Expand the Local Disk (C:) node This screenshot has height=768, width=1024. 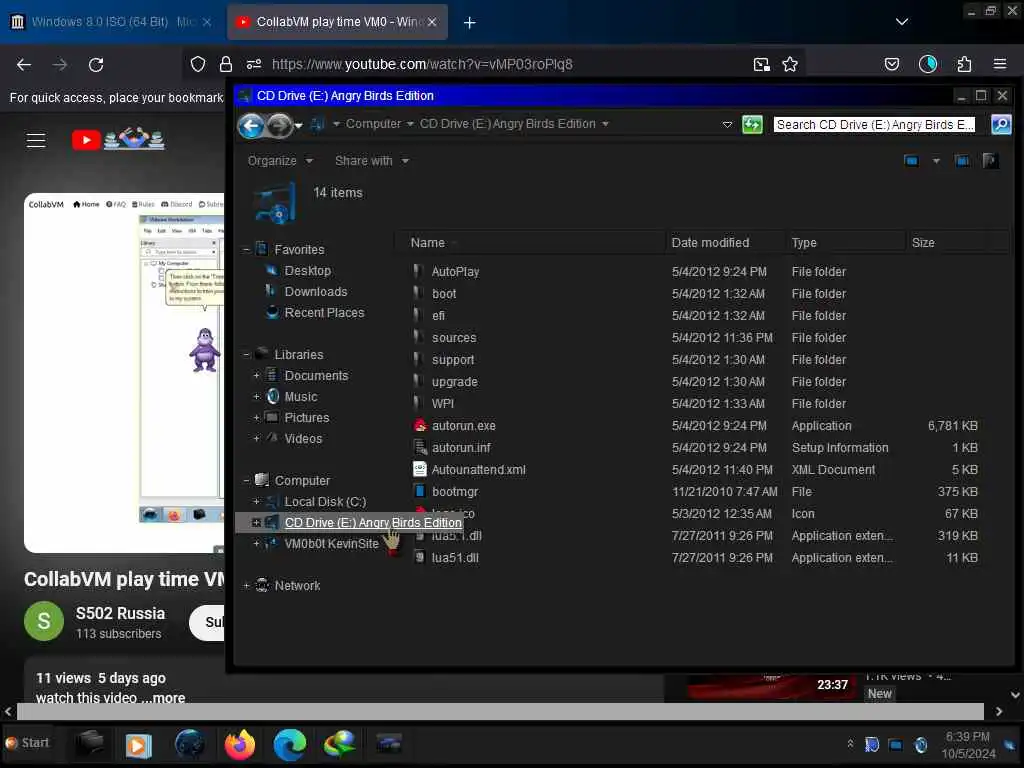pyautogui.click(x=257, y=502)
